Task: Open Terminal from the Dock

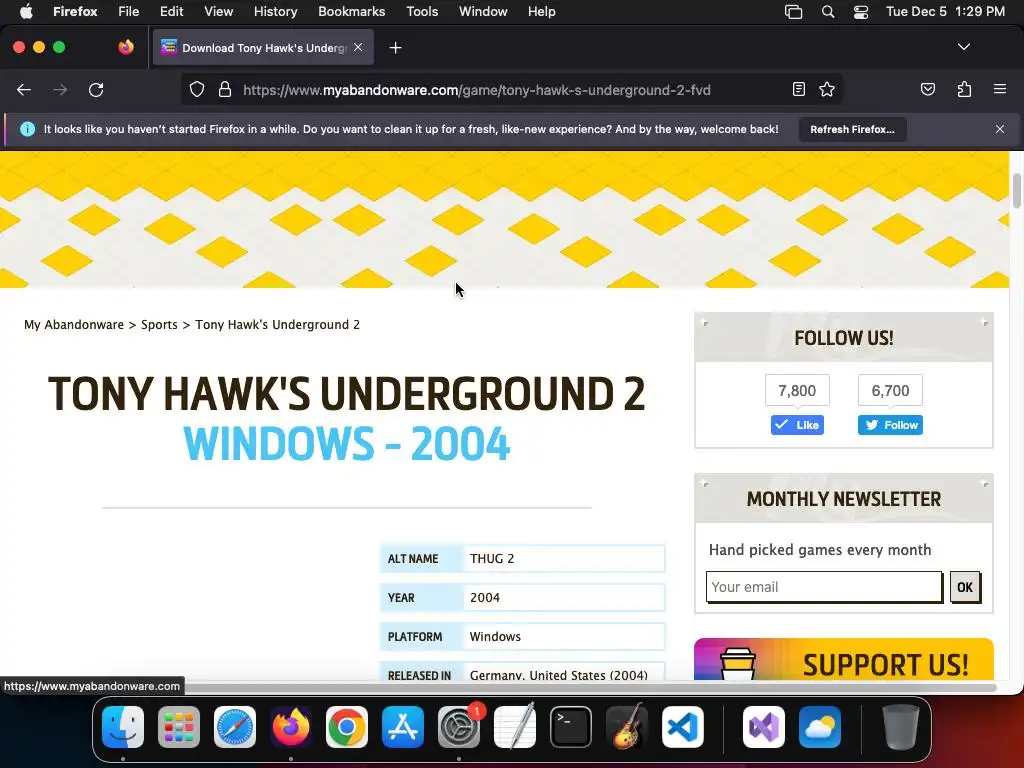Action: (x=571, y=727)
